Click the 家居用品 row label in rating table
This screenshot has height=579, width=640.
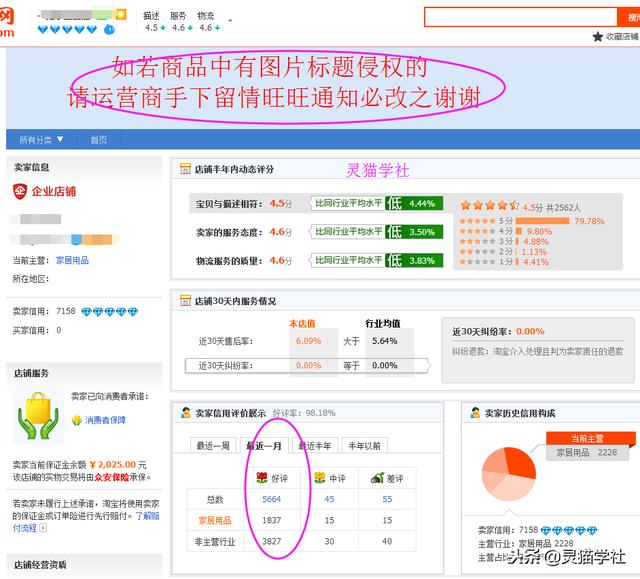click(x=215, y=520)
